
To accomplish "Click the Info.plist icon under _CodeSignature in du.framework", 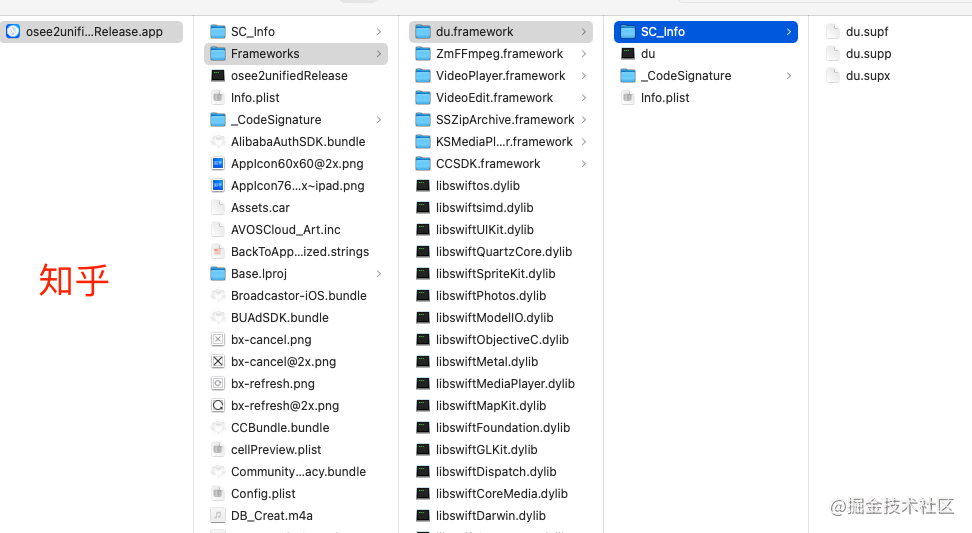I will [x=628, y=98].
